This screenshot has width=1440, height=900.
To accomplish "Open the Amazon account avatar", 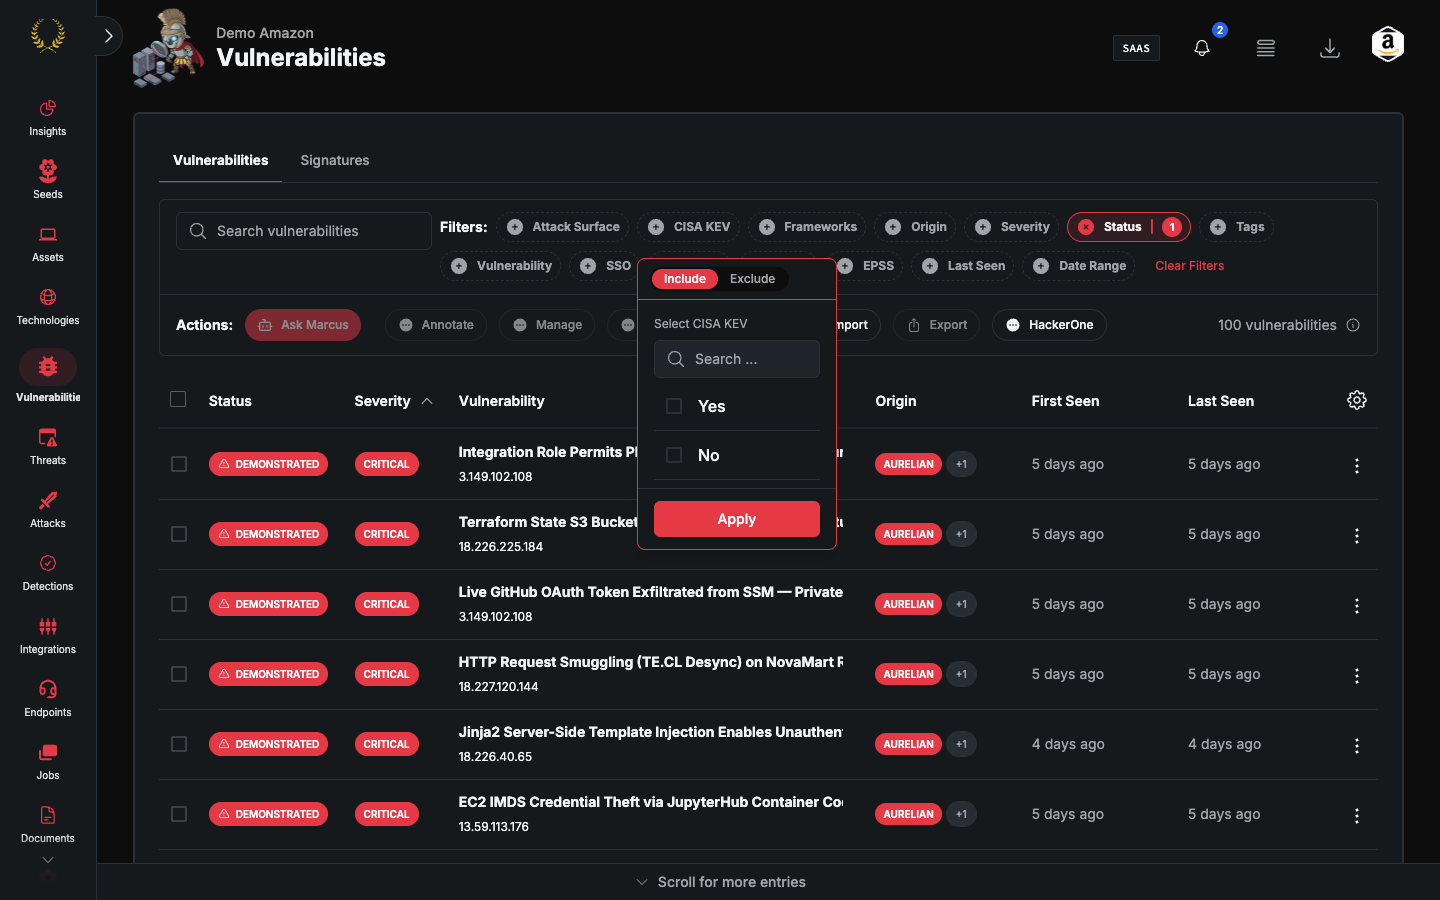I will [1387, 44].
